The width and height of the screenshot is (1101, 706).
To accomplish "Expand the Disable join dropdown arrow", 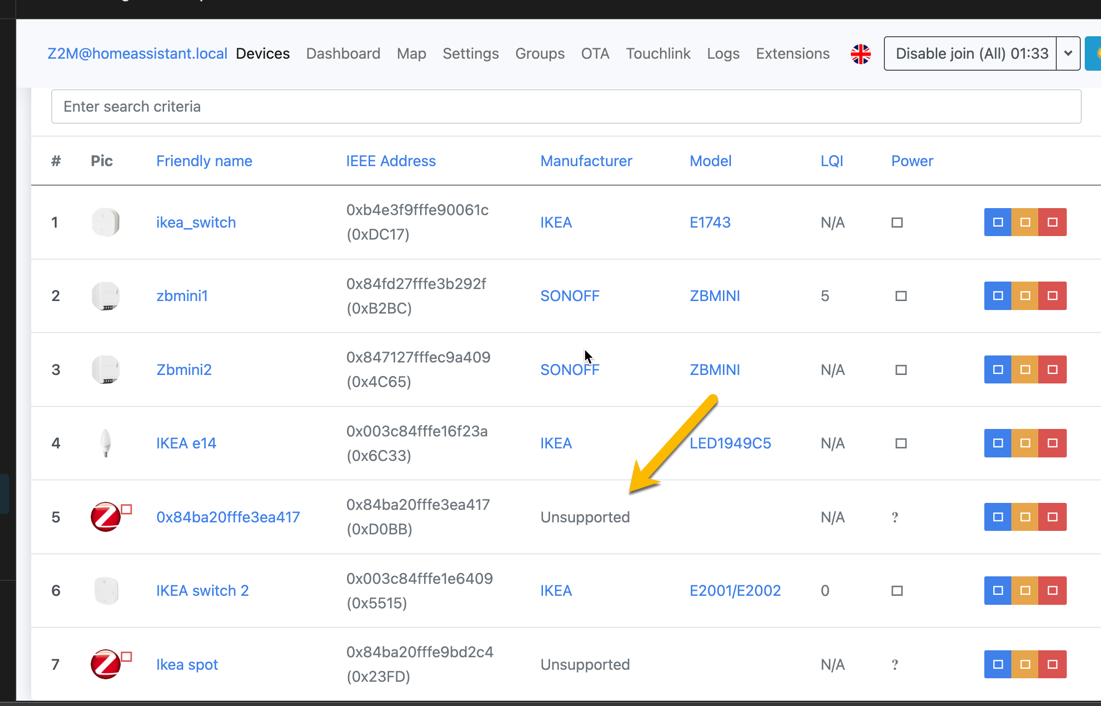I will pos(1068,54).
